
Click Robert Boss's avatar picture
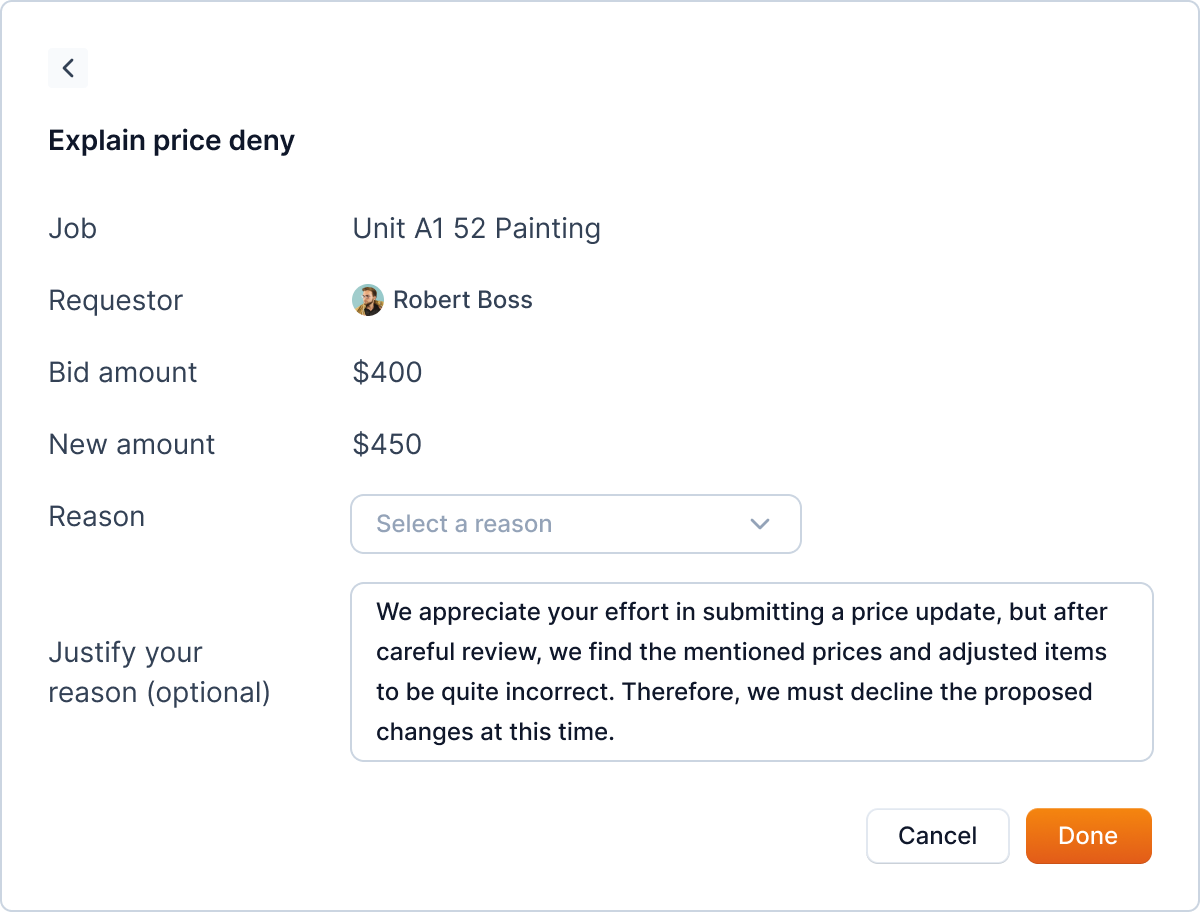tap(368, 300)
